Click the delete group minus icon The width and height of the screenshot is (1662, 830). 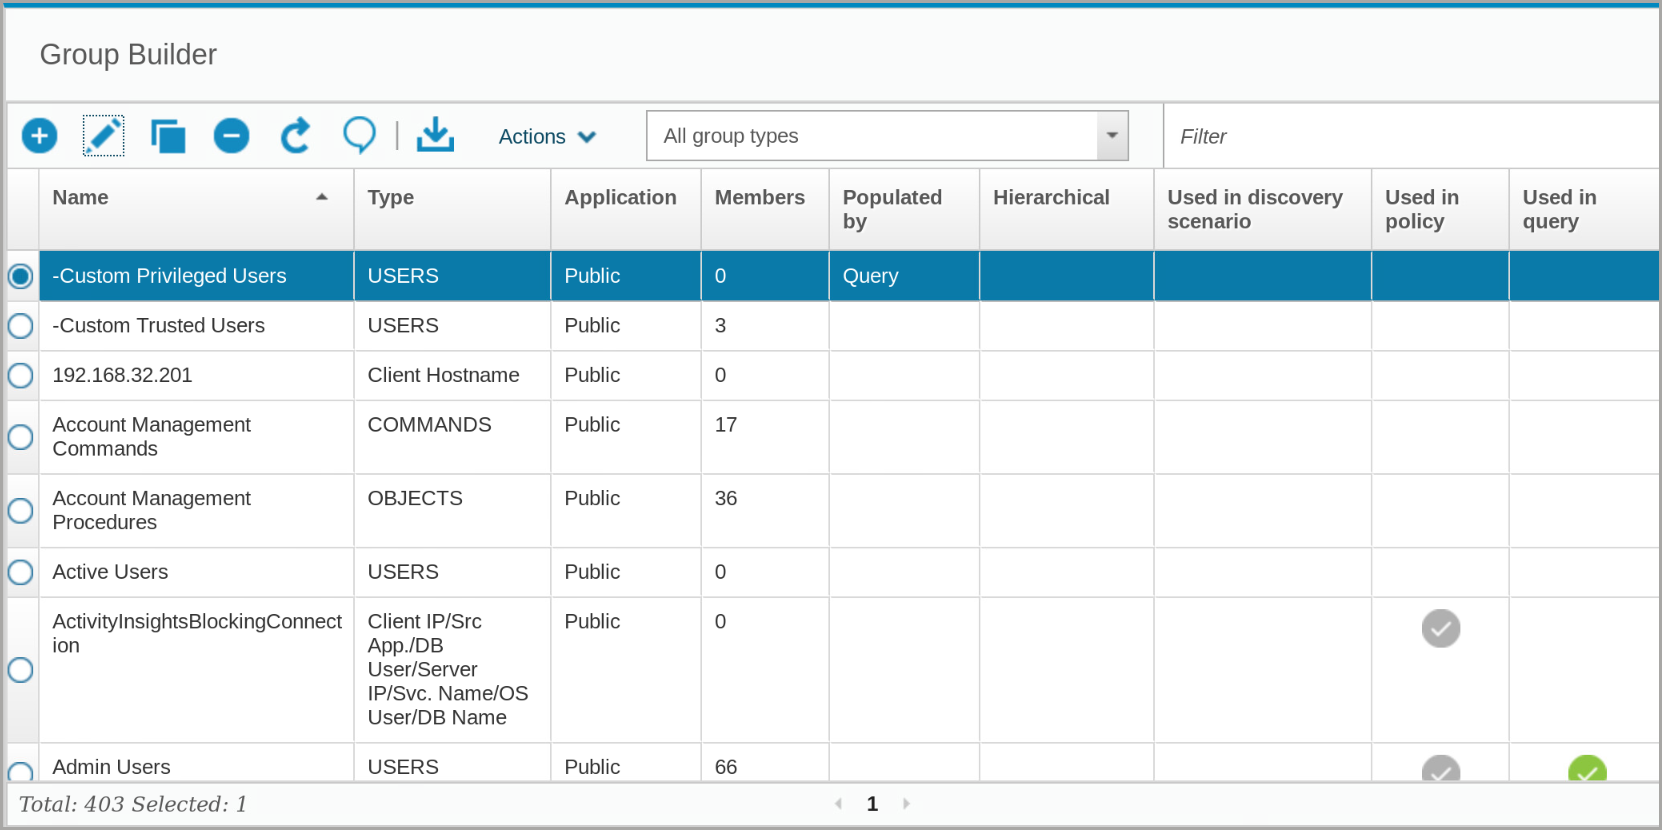231,136
